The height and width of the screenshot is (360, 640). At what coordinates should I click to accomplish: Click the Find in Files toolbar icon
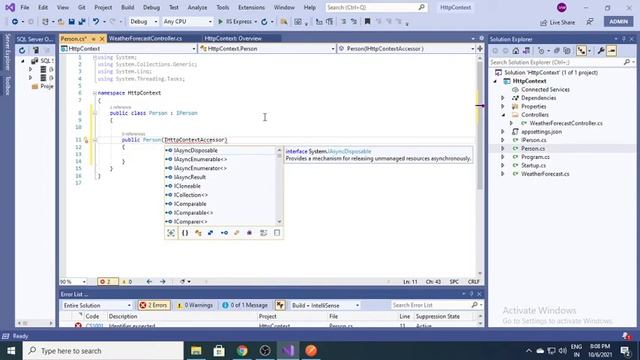284,22
